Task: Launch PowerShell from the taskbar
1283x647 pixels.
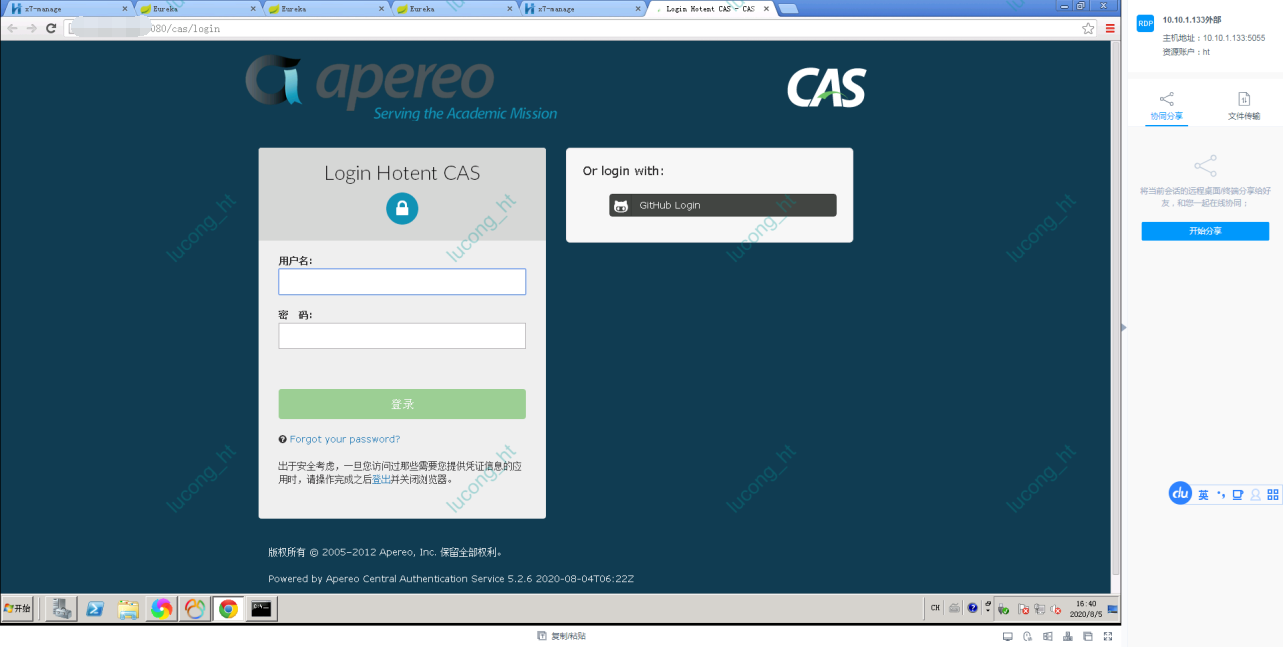Action: pyautogui.click(x=95, y=608)
